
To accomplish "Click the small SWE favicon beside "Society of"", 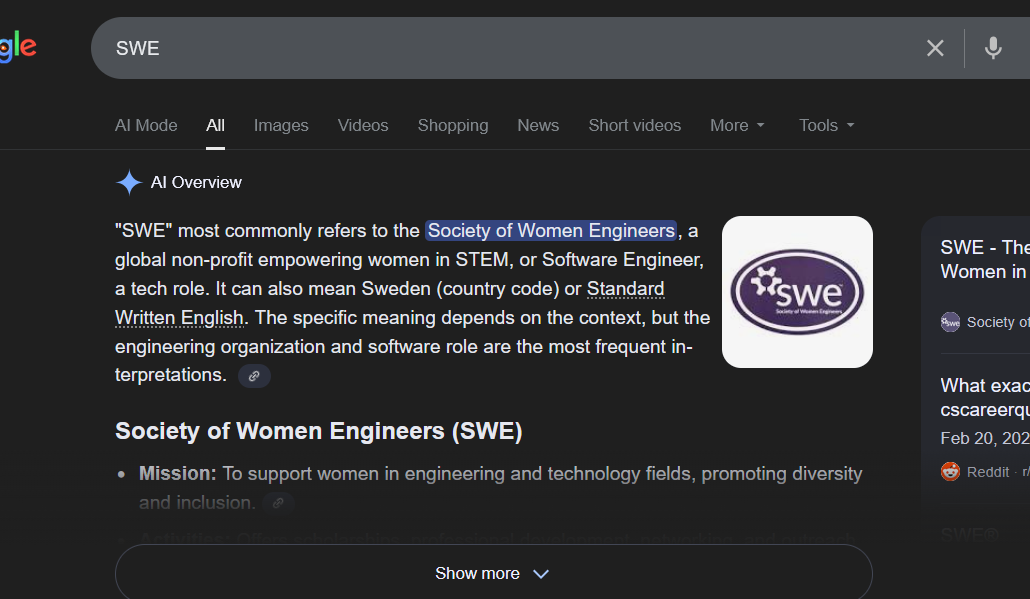I will (950, 322).
